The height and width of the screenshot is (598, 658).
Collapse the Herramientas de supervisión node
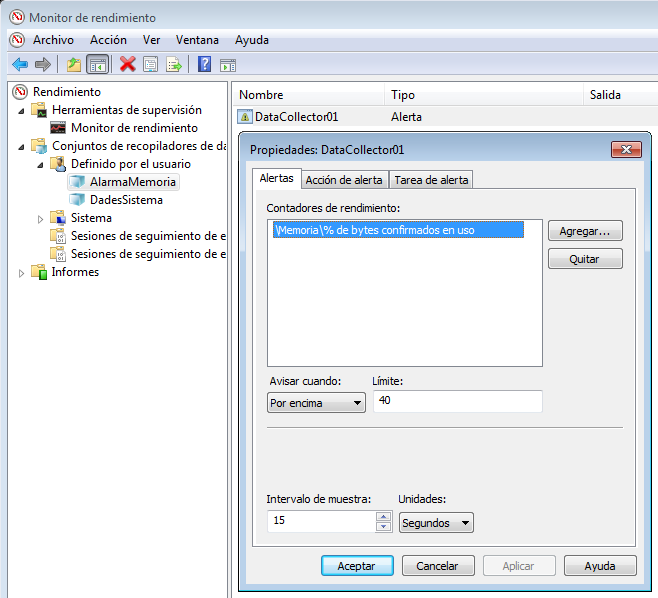point(22,110)
